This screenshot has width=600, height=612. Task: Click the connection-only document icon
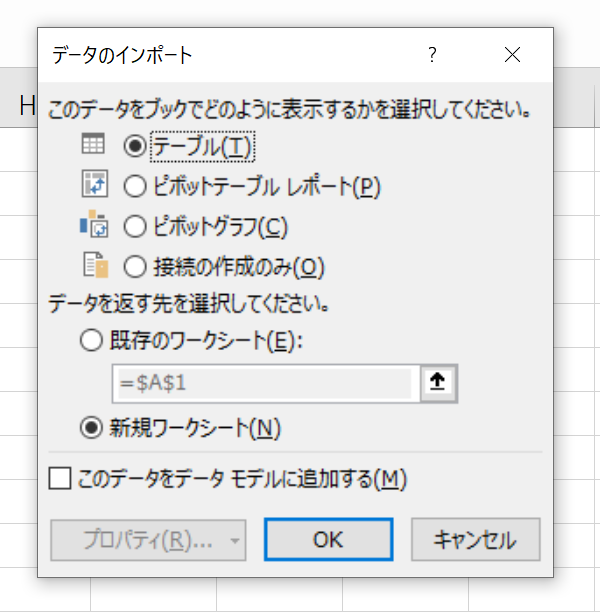coord(95,265)
